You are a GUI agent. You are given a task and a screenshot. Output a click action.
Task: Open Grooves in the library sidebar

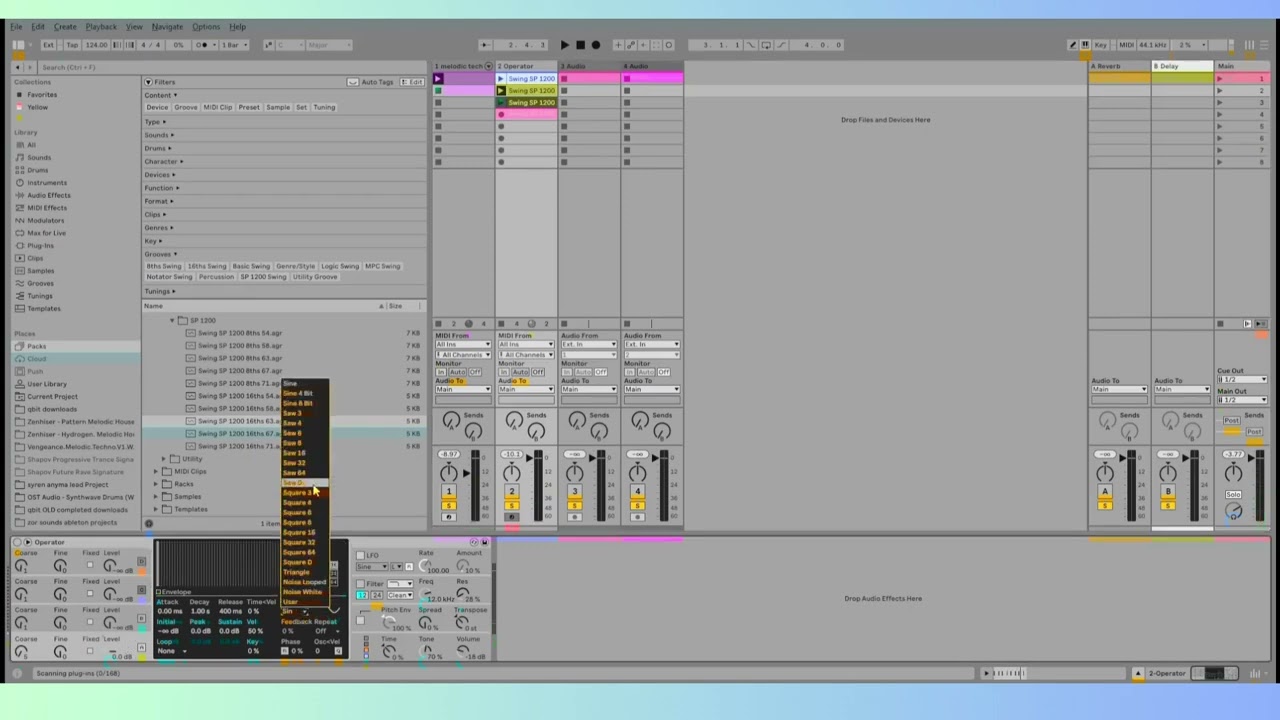click(x=41, y=283)
